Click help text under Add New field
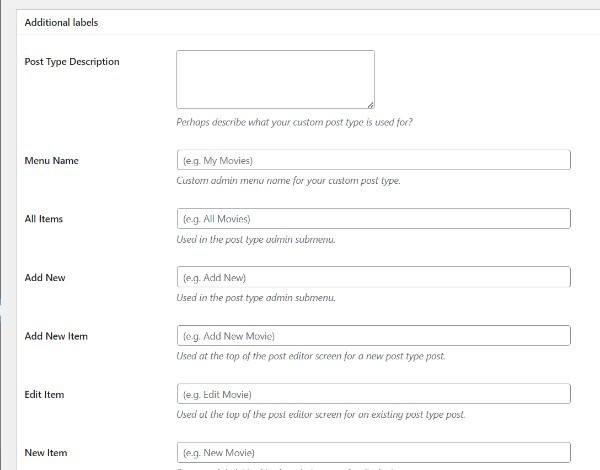This screenshot has height=470, width=600. pyautogui.click(x=256, y=298)
